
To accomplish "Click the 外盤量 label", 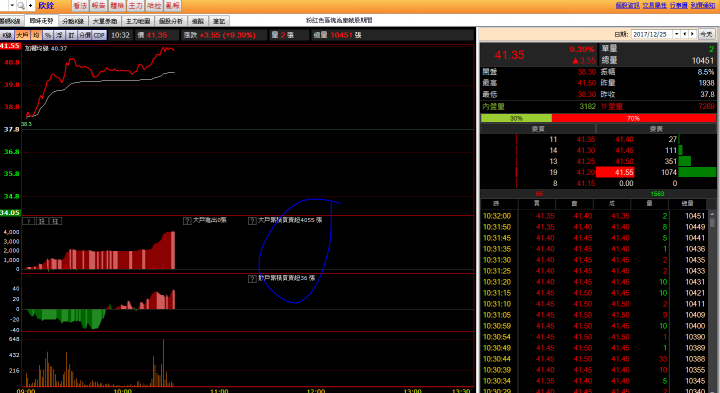I will coord(612,106).
